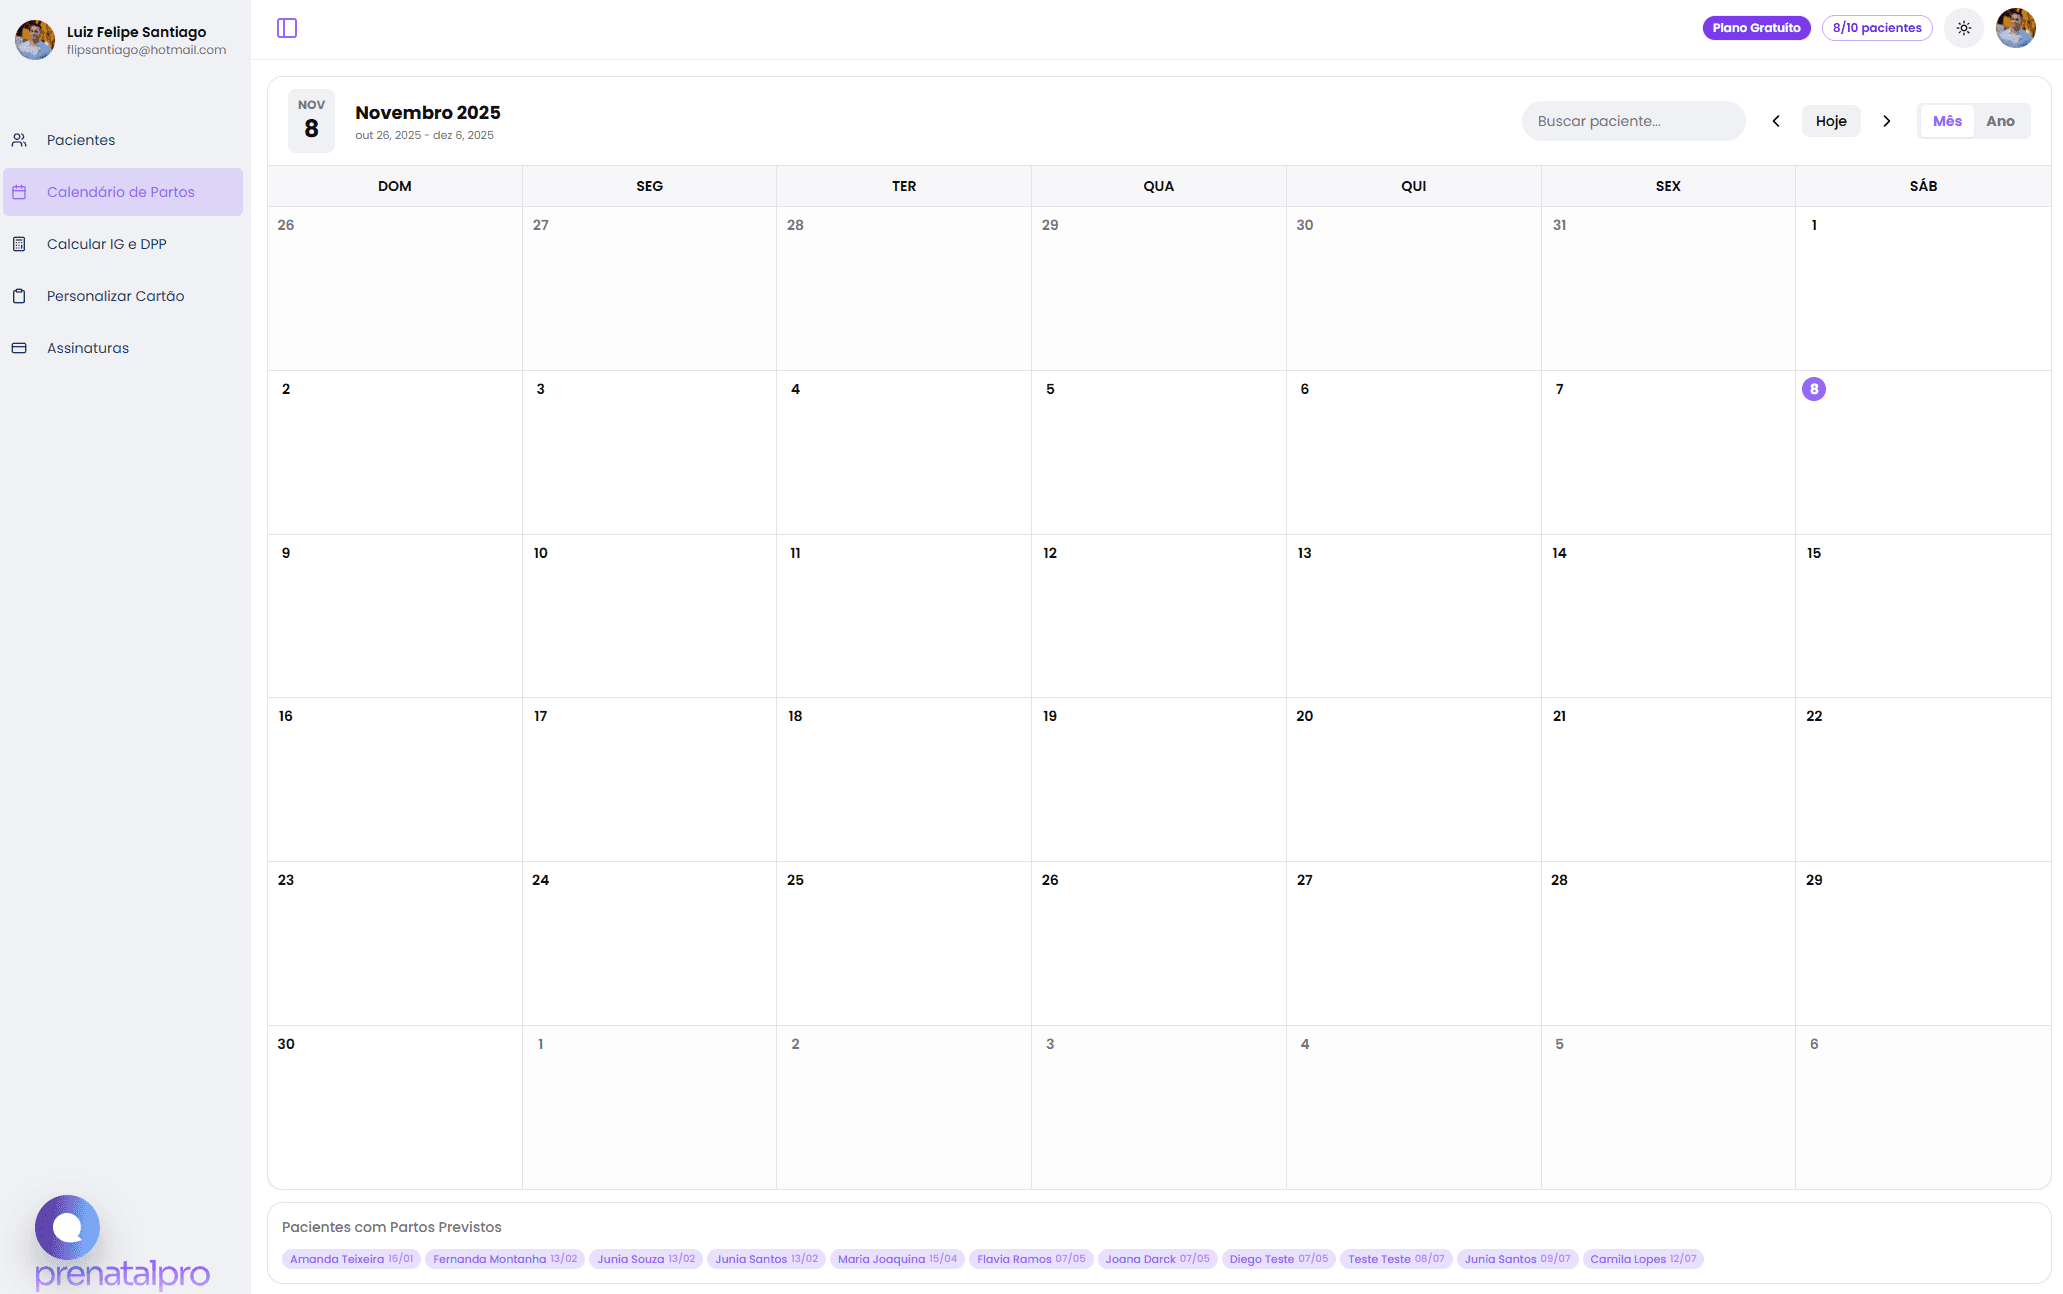Image resolution: width=2063 pixels, height=1294 pixels.
Task: Click the Buscar paciente search field
Action: pos(1633,120)
